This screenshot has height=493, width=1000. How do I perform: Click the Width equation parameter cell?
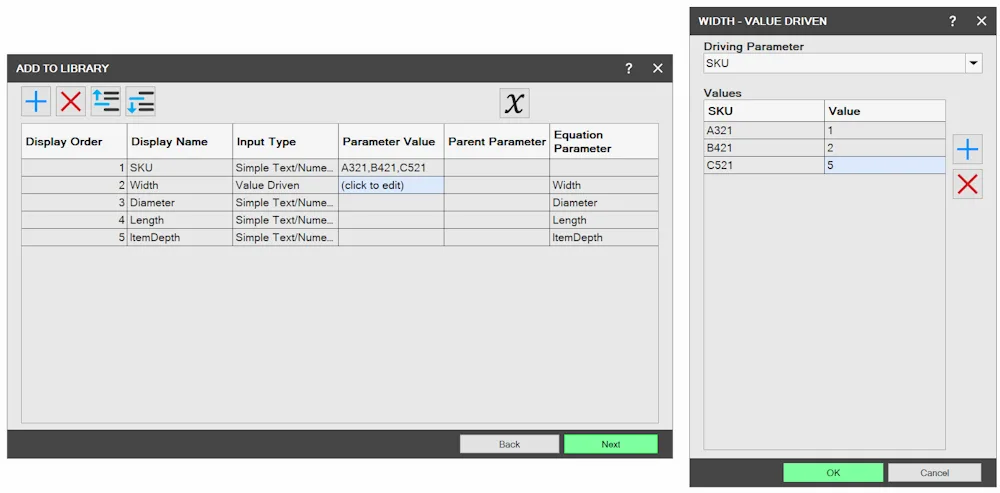pos(604,185)
